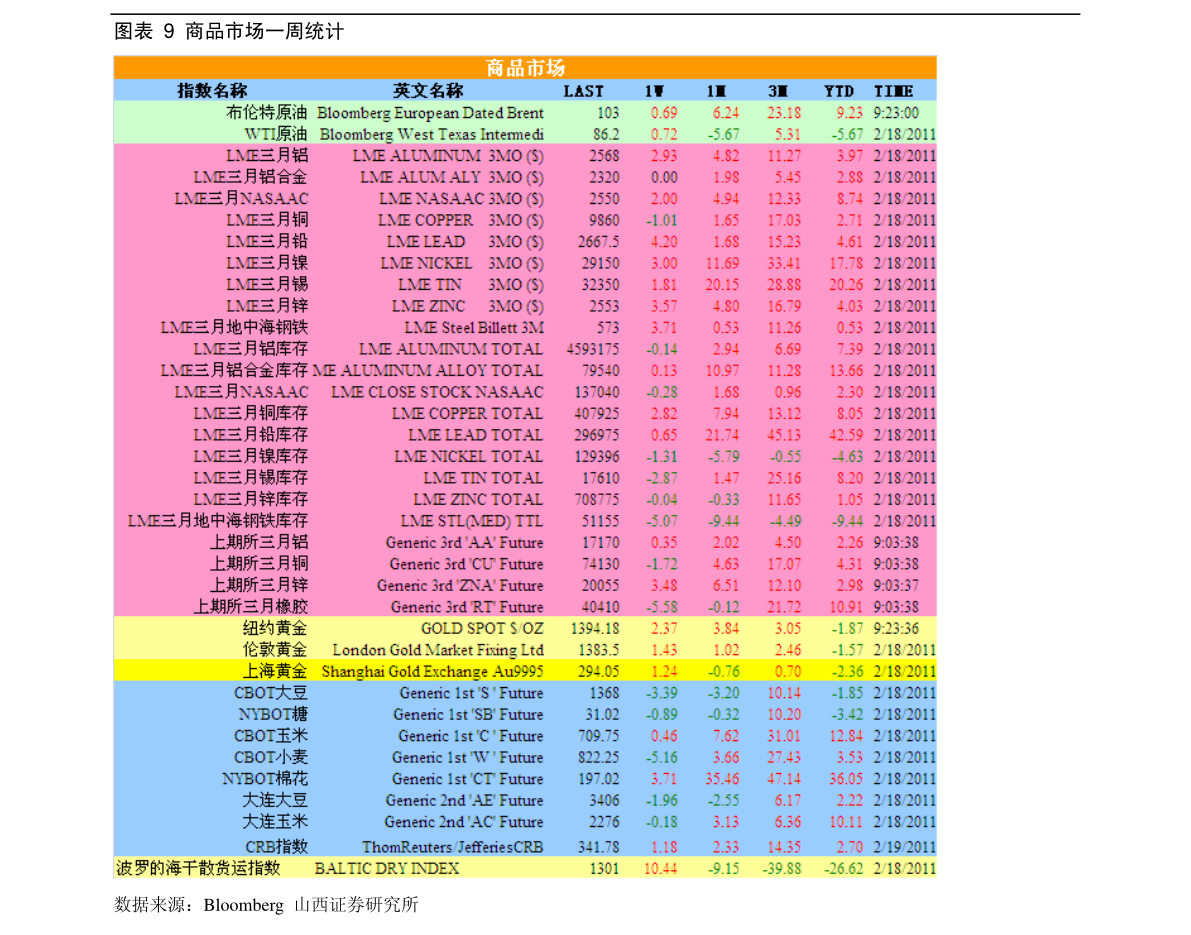The image size is (1191, 935).
Task: Select the 英文名称 column header
Action: pyautogui.click(x=428, y=91)
